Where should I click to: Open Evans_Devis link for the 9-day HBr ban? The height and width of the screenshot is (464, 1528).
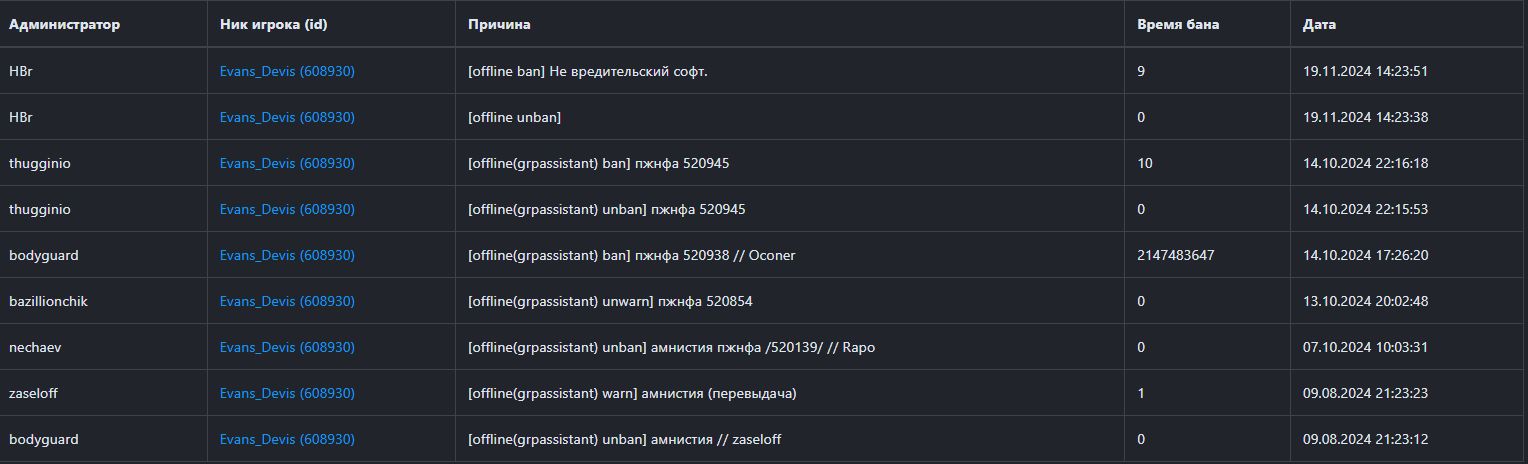click(287, 71)
